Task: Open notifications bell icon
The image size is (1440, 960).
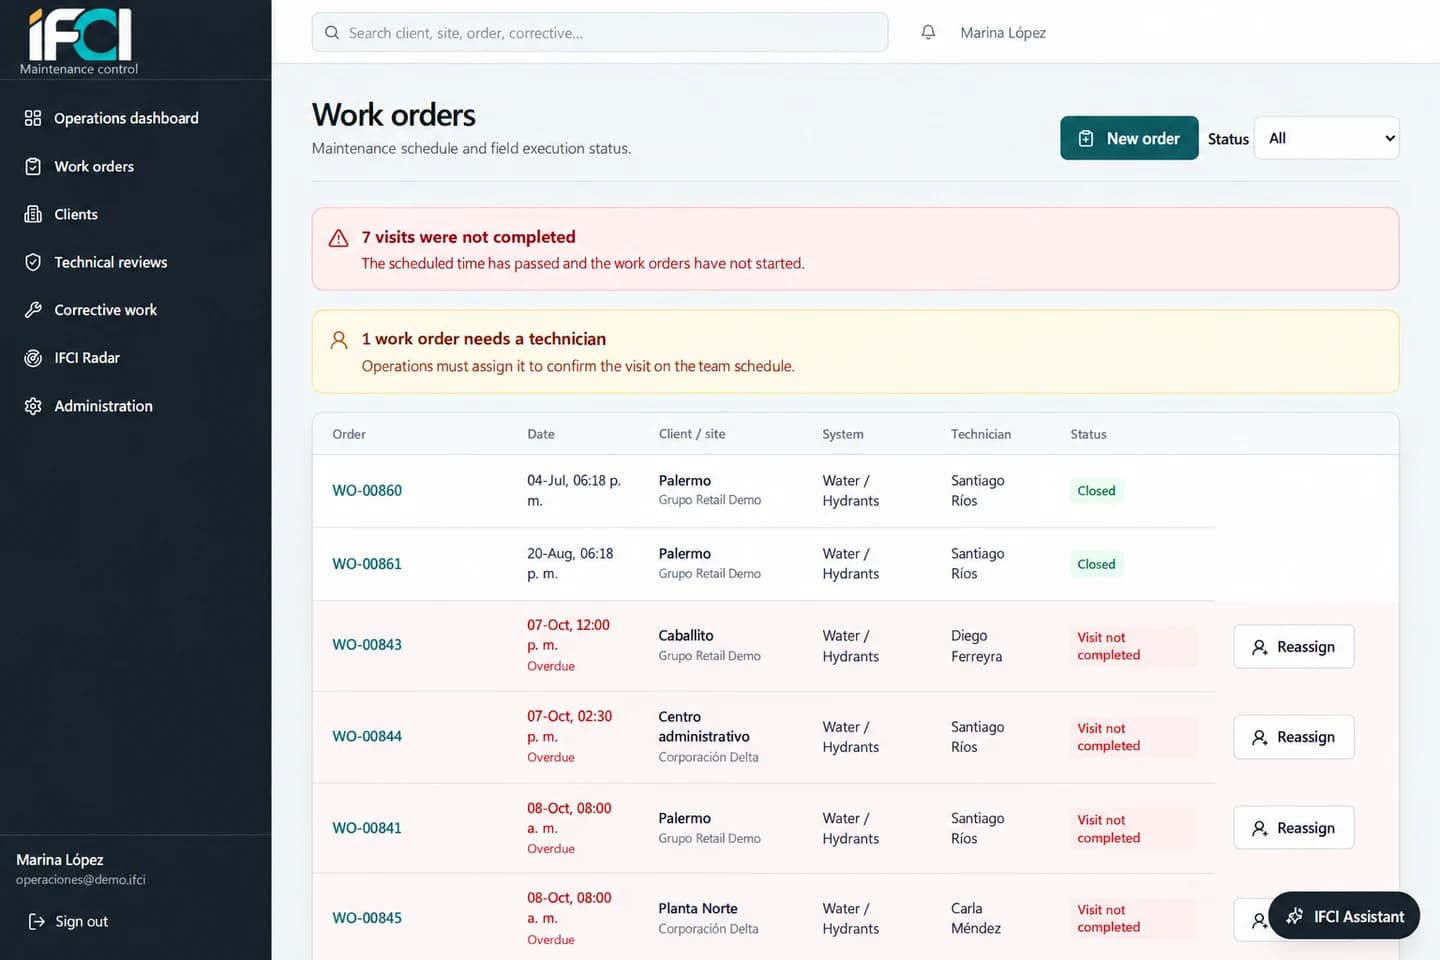Action: click(928, 33)
